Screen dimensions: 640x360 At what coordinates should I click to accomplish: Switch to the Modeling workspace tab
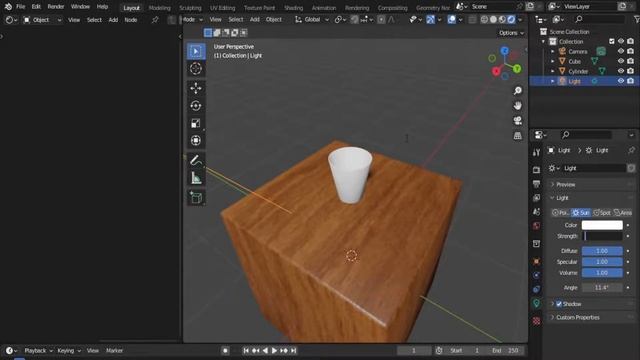pyautogui.click(x=159, y=8)
